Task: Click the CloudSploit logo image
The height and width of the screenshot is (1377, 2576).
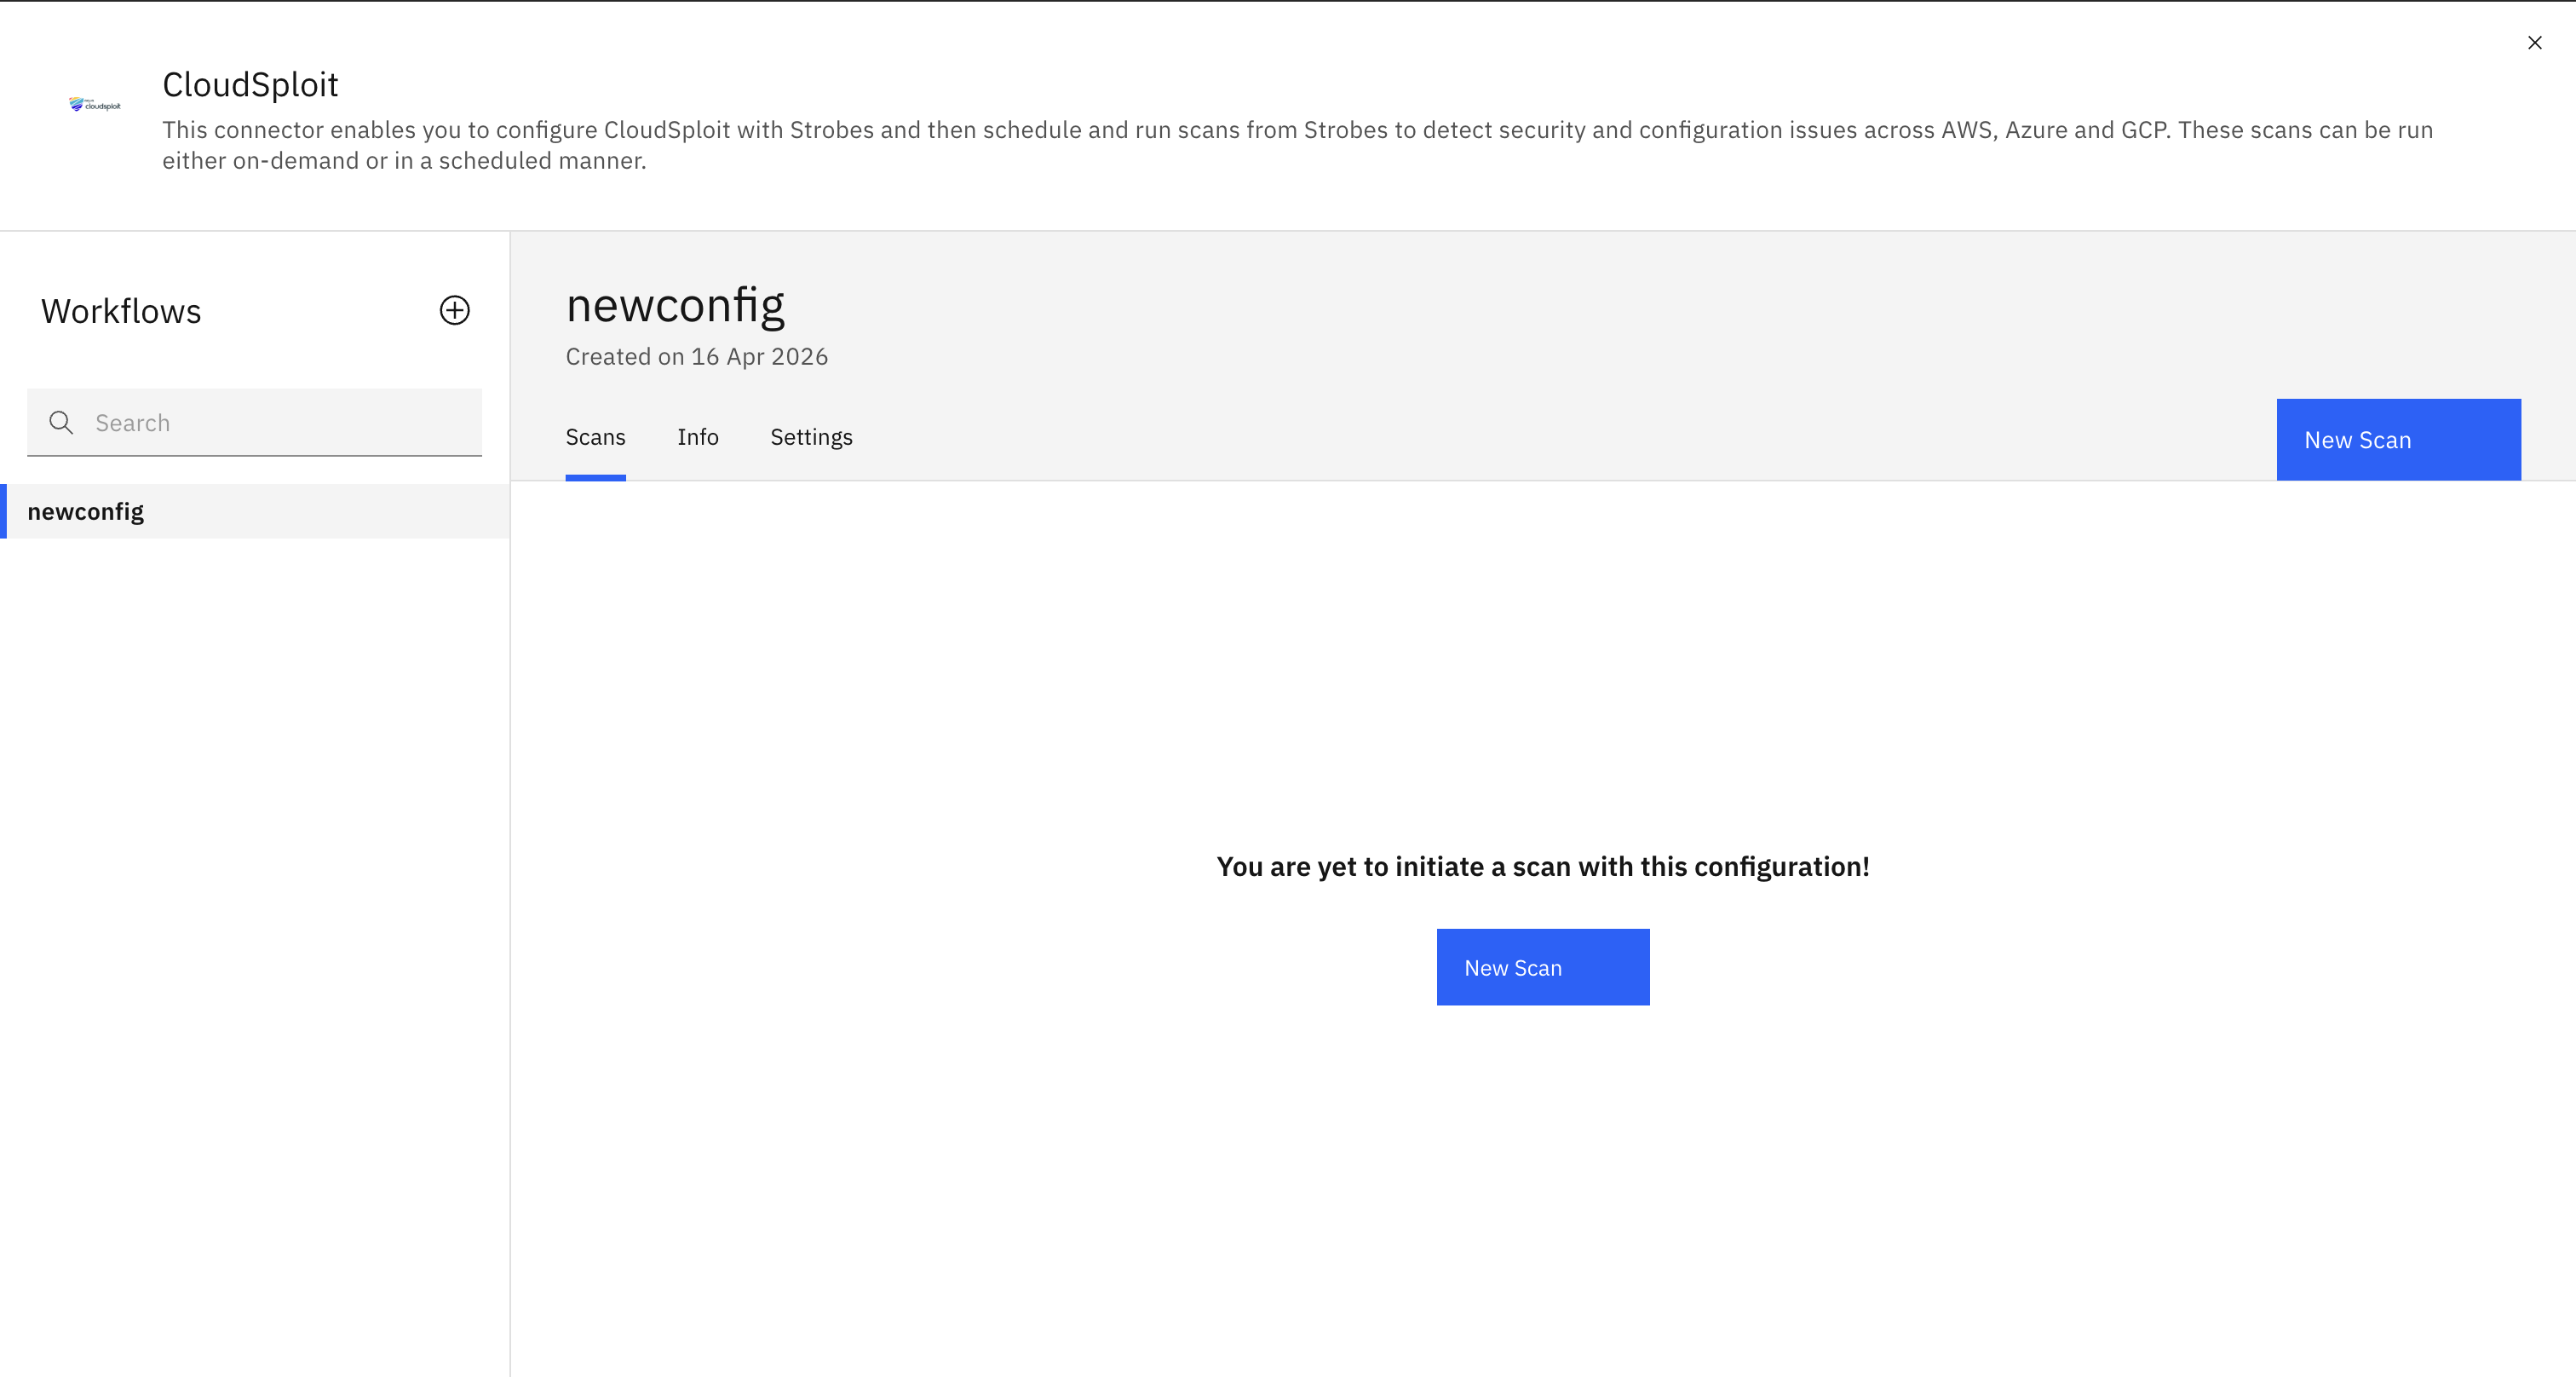Action: point(95,104)
